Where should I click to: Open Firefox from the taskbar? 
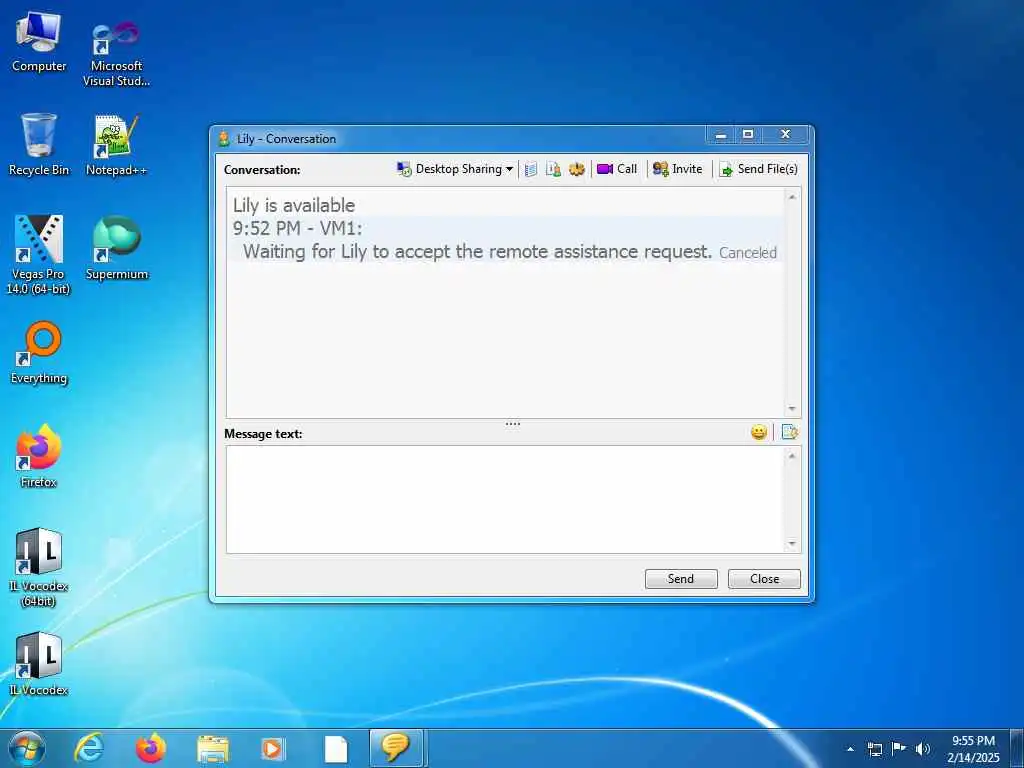coord(150,748)
